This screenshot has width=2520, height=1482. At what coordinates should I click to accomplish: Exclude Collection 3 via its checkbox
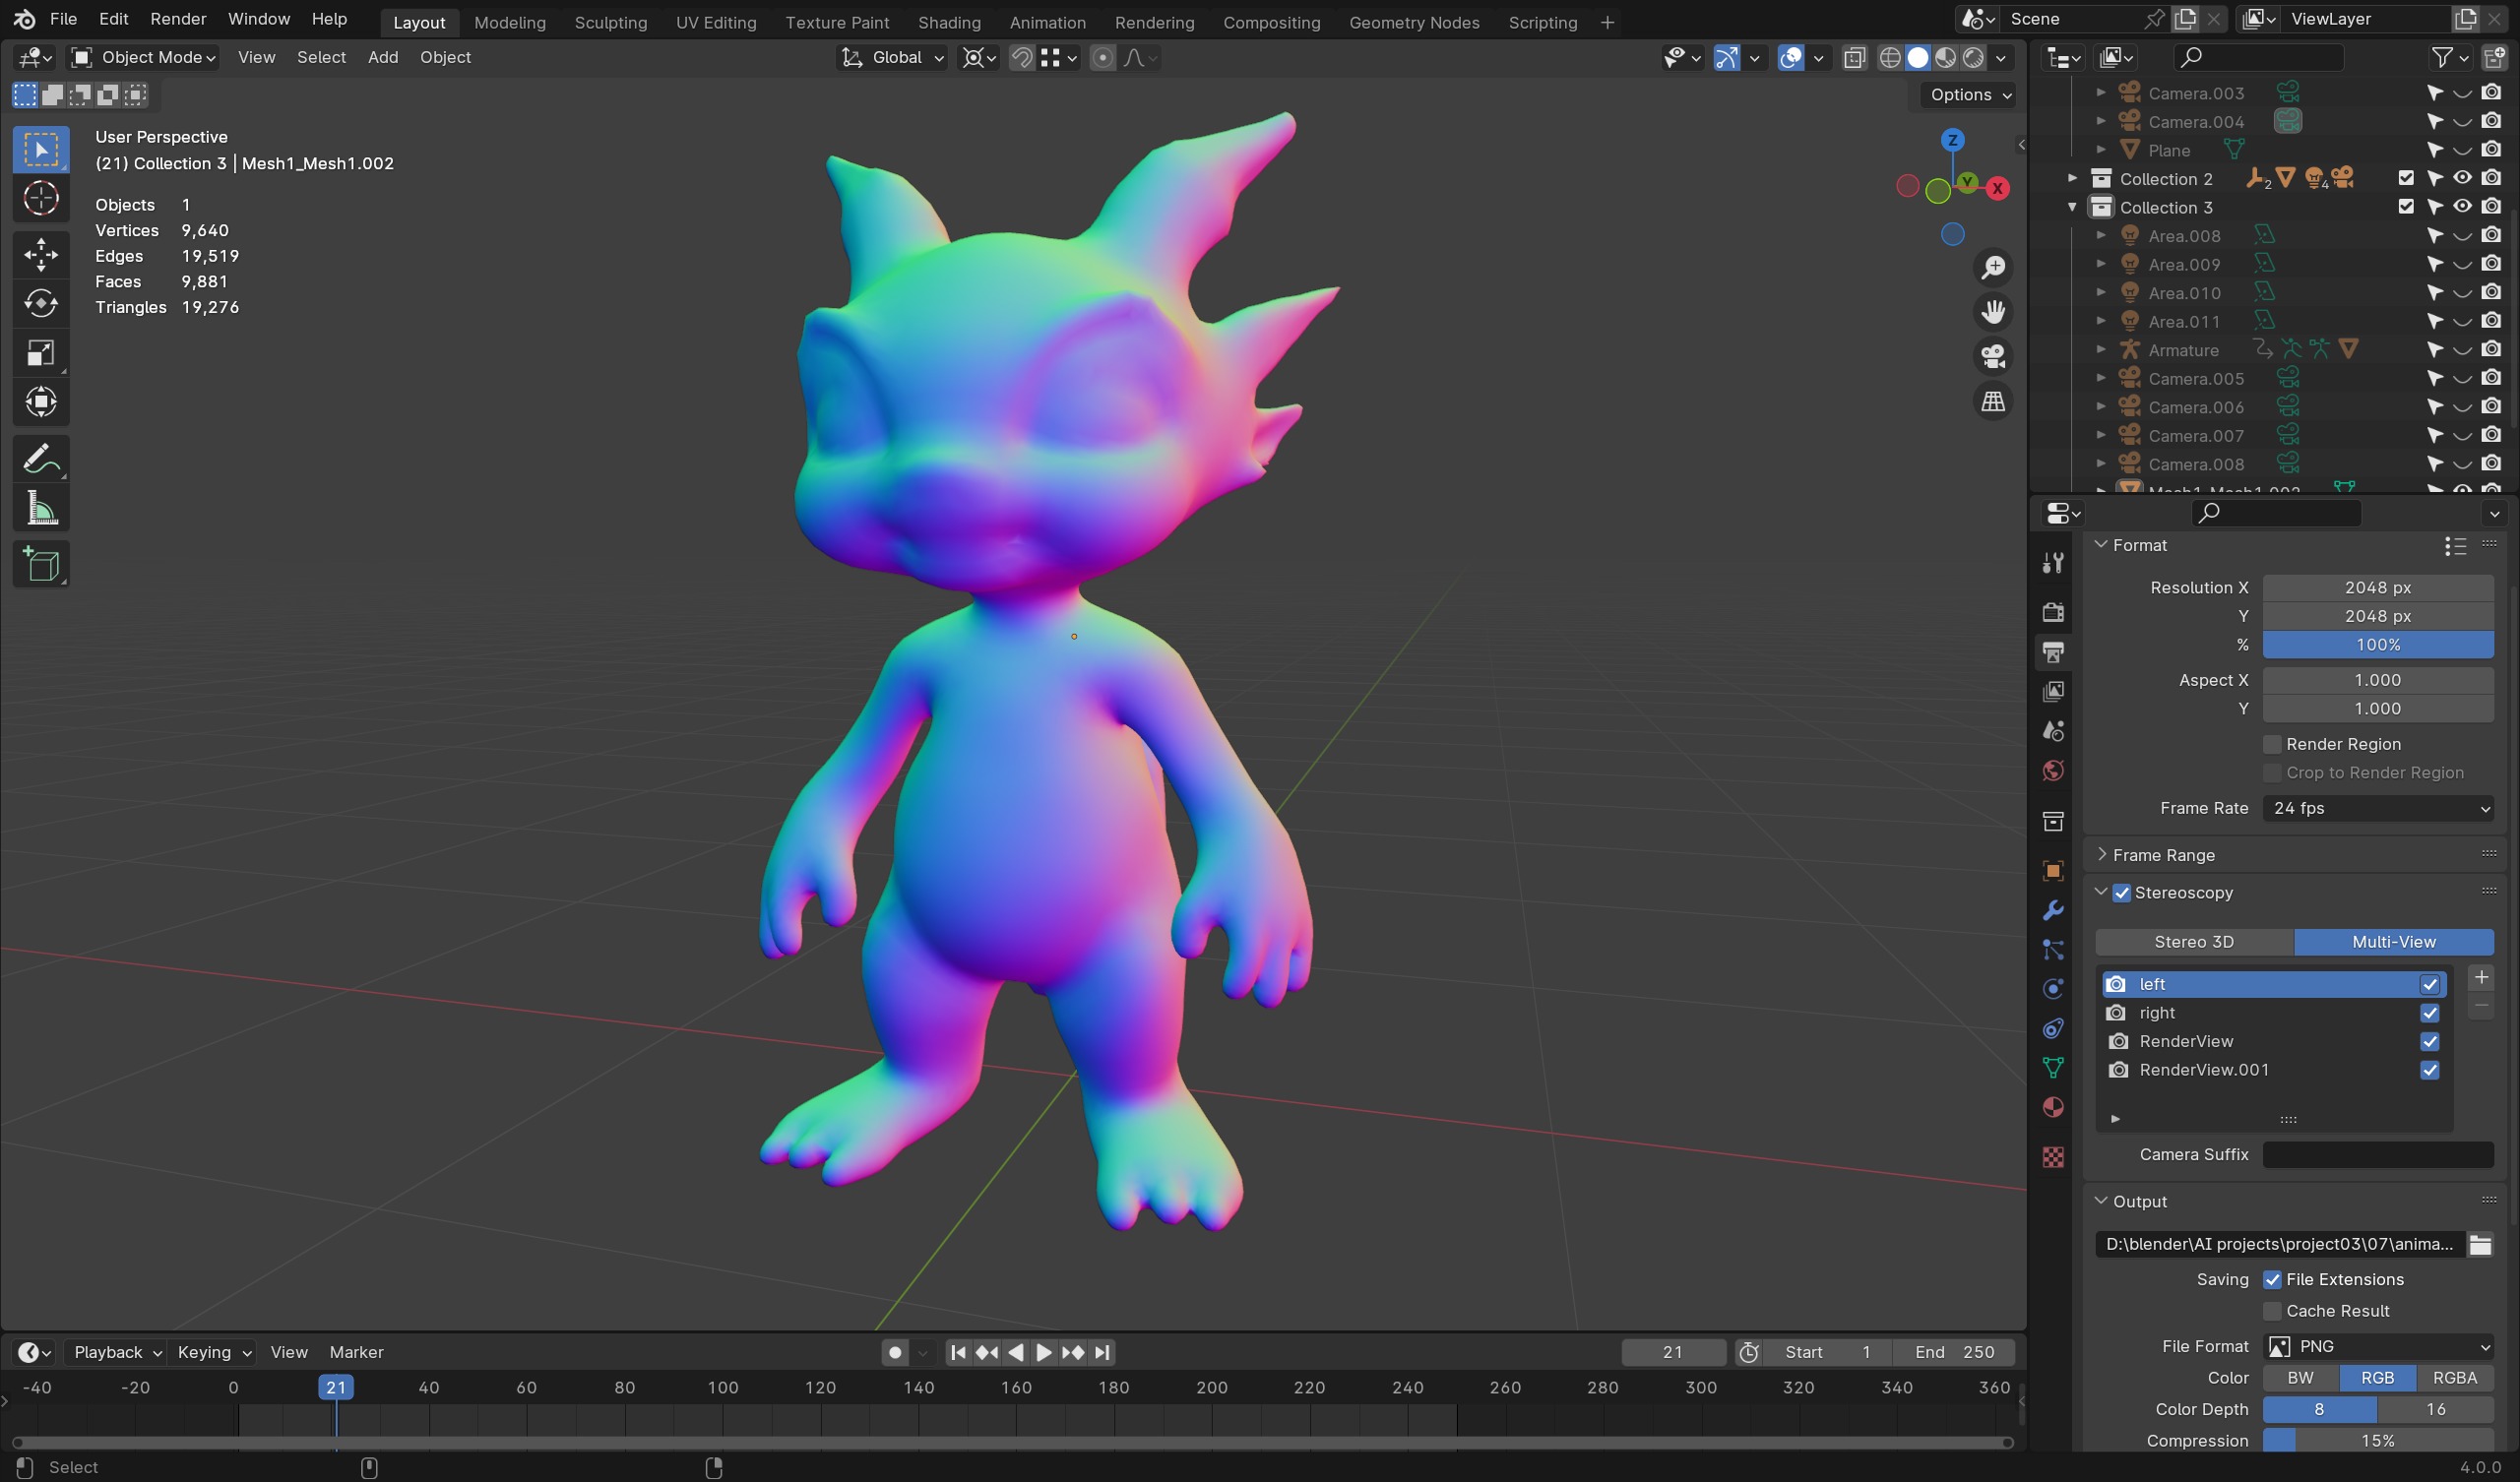coord(2406,207)
